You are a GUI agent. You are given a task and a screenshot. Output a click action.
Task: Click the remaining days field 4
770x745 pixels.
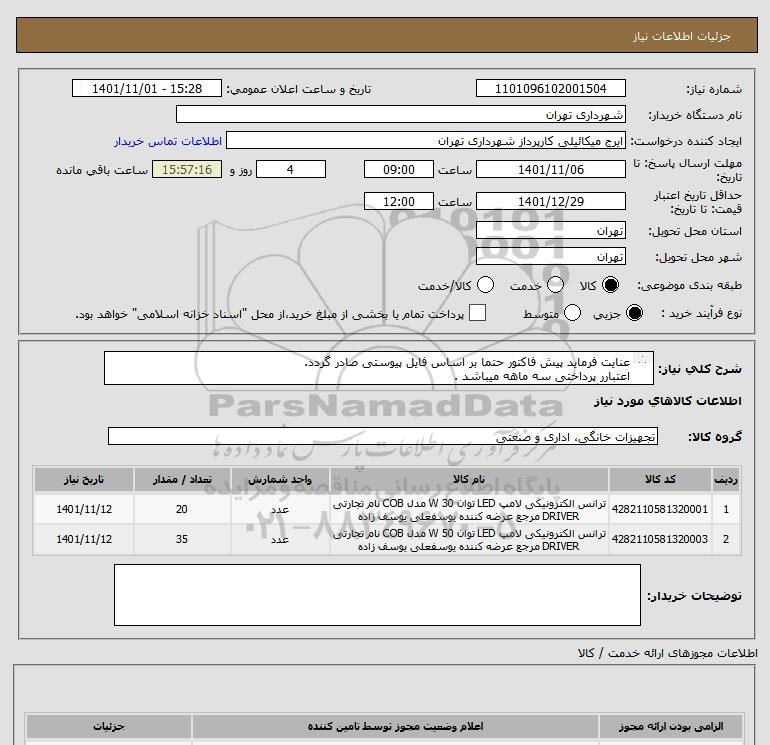click(291, 170)
